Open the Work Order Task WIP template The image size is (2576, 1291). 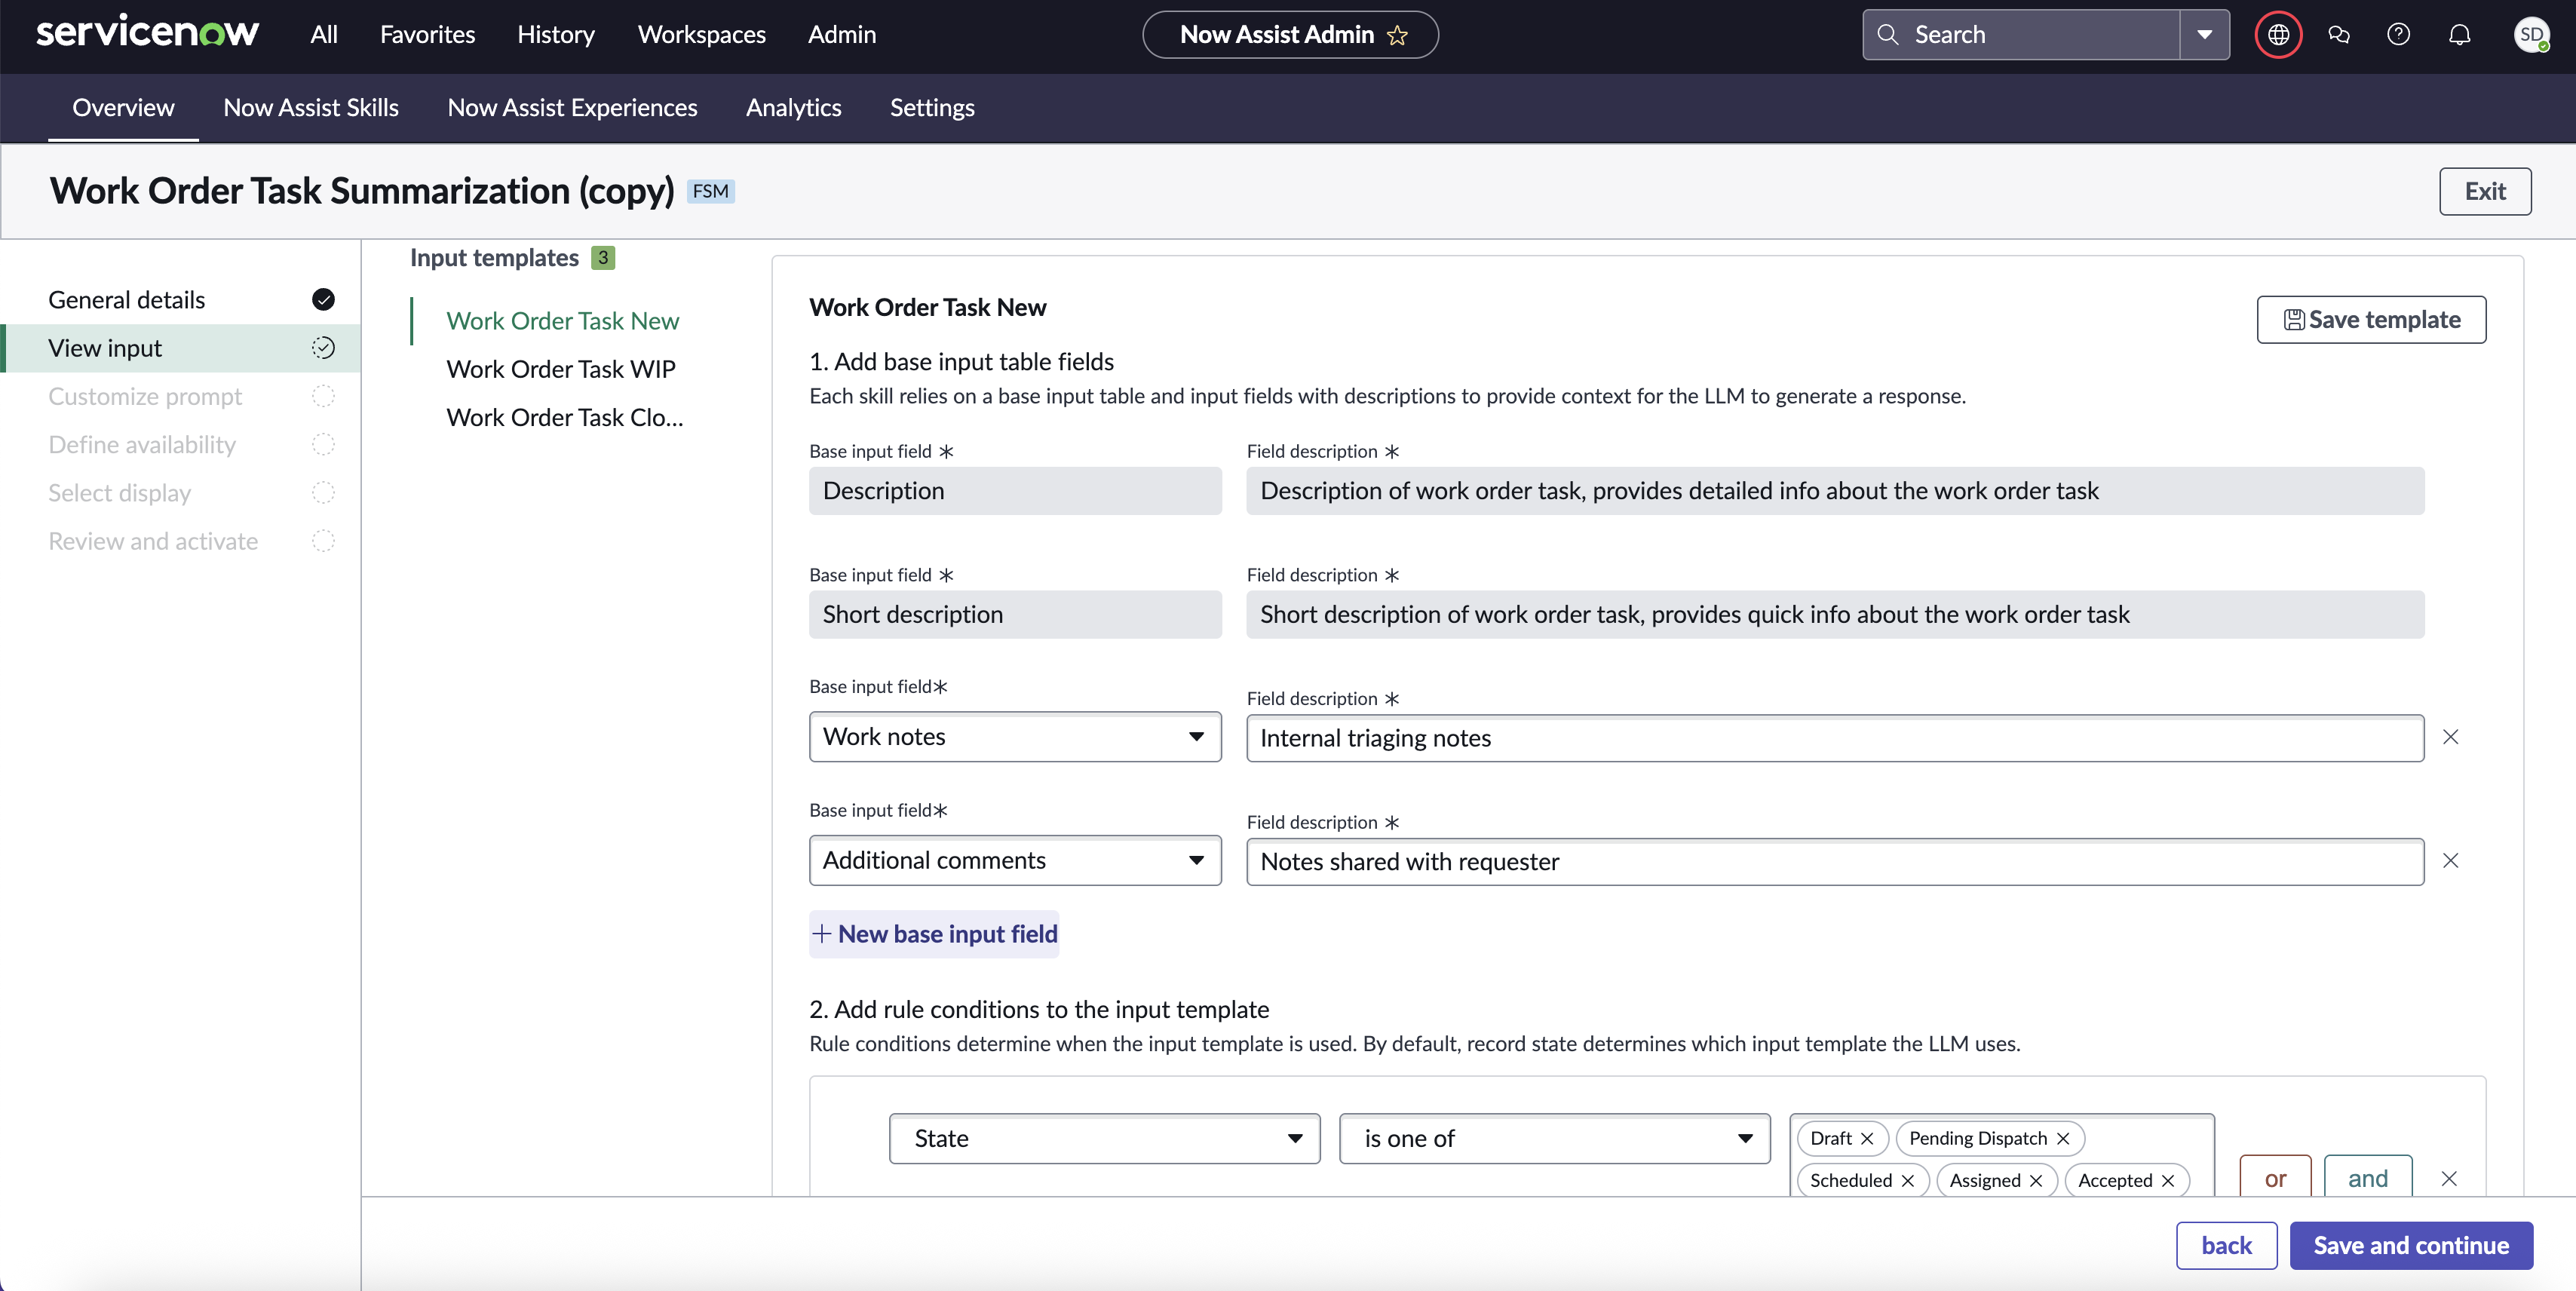point(560,369)
